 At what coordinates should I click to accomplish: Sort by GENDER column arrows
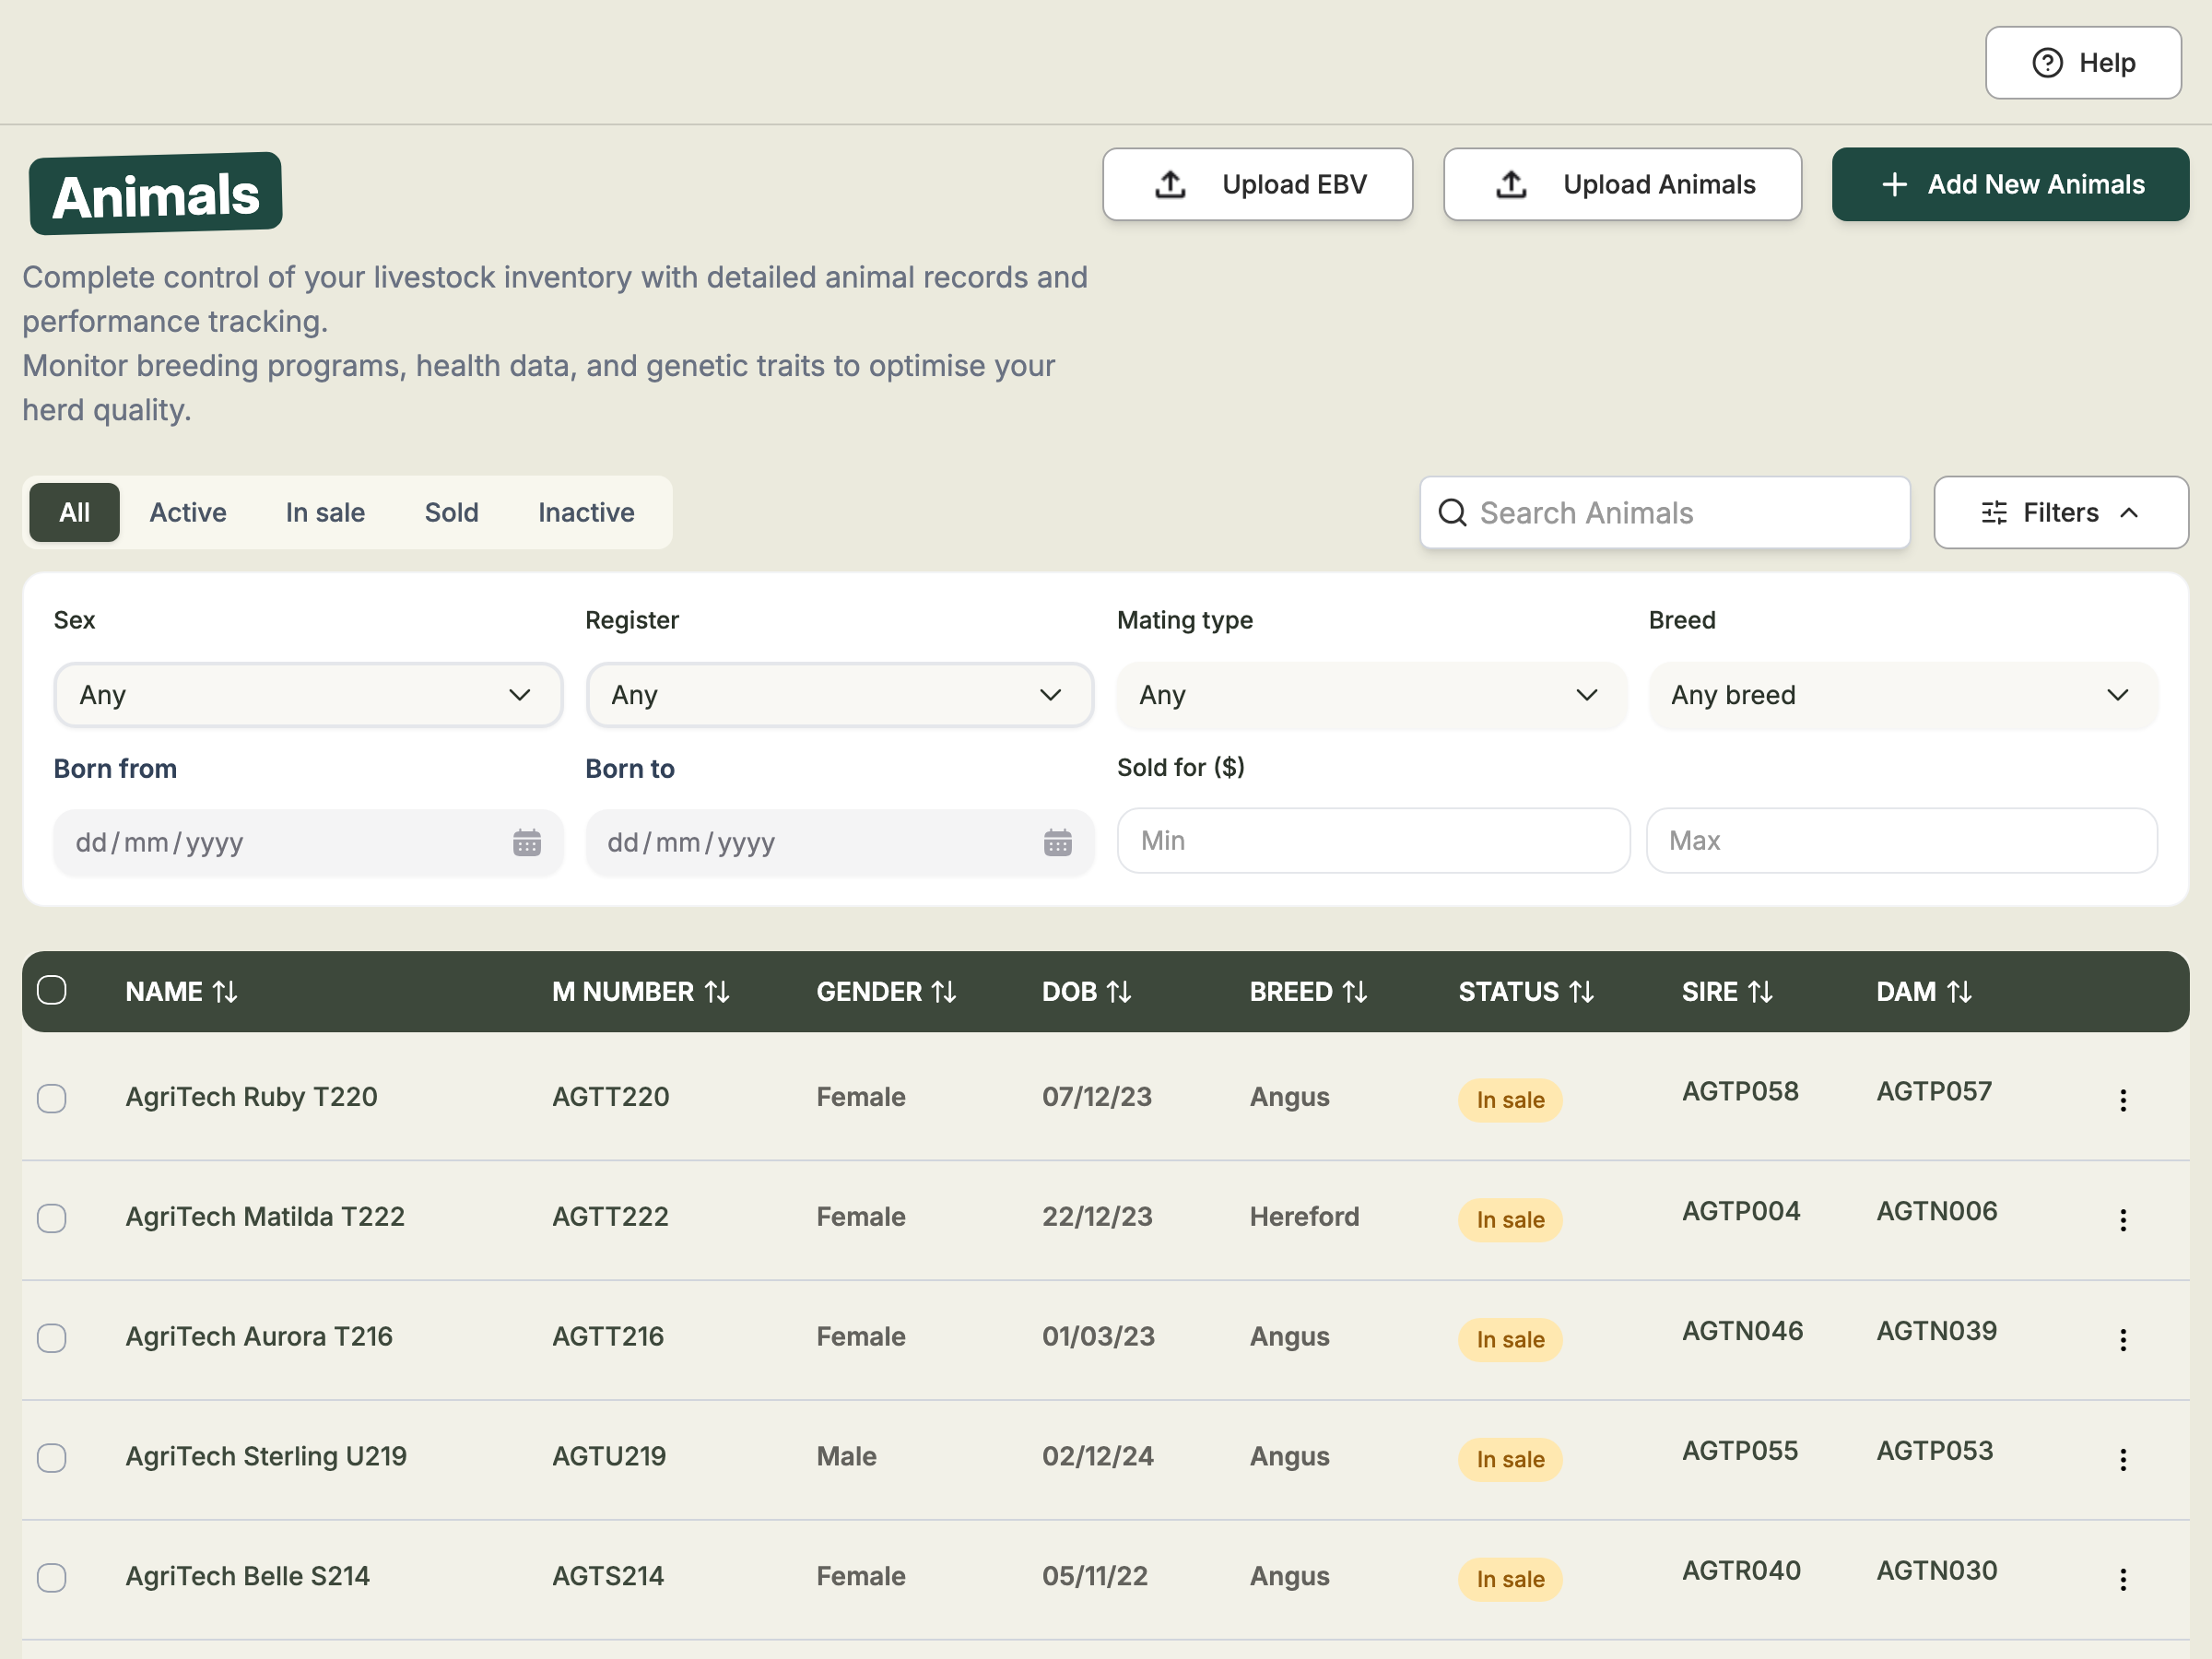point(944,992)
